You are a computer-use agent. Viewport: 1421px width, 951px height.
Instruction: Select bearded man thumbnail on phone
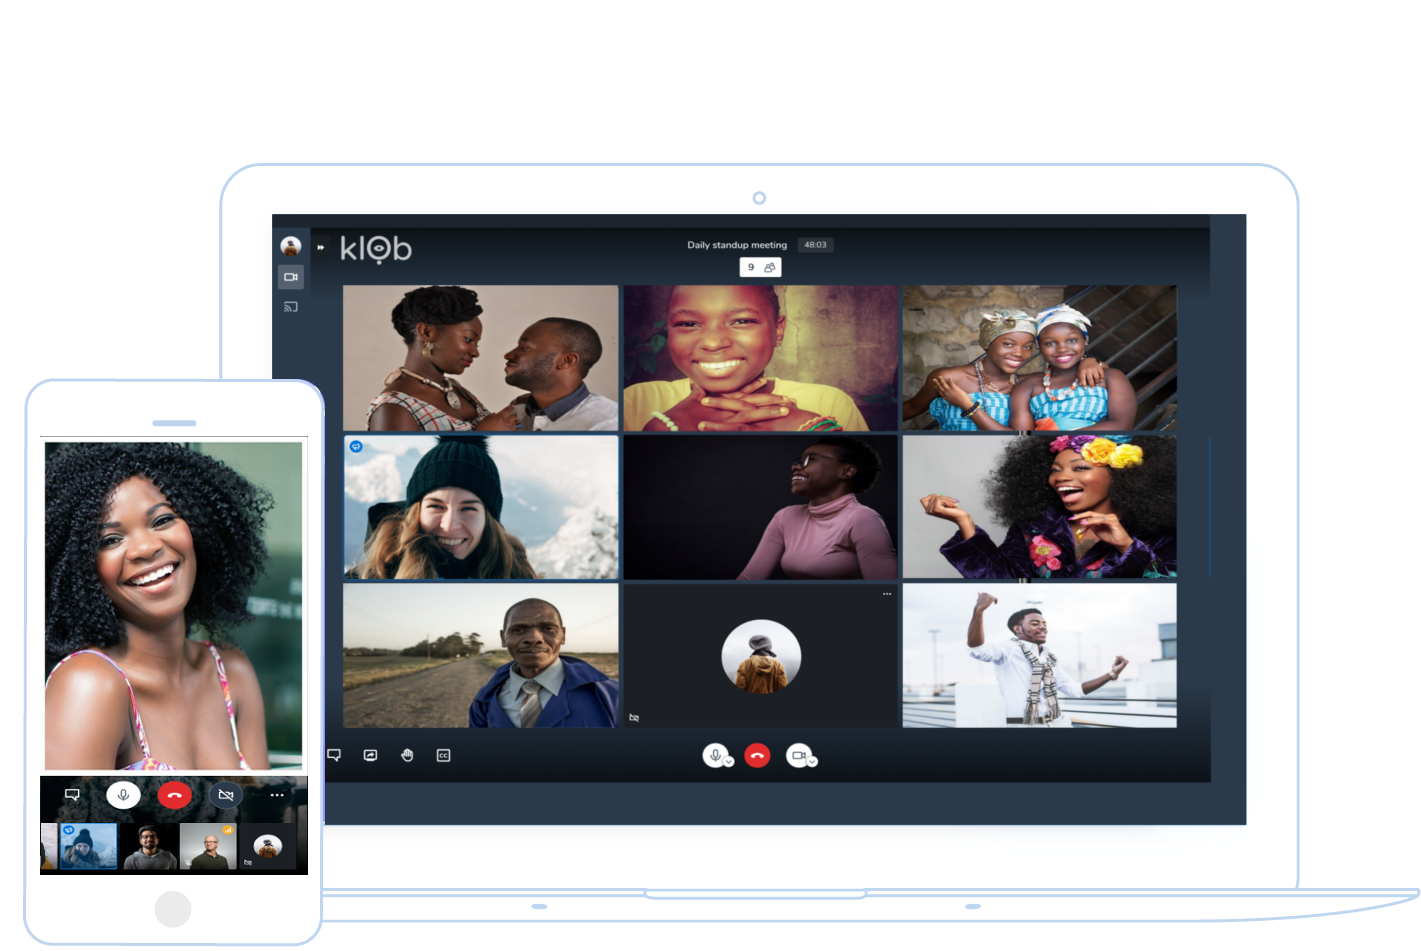[150, 847]
